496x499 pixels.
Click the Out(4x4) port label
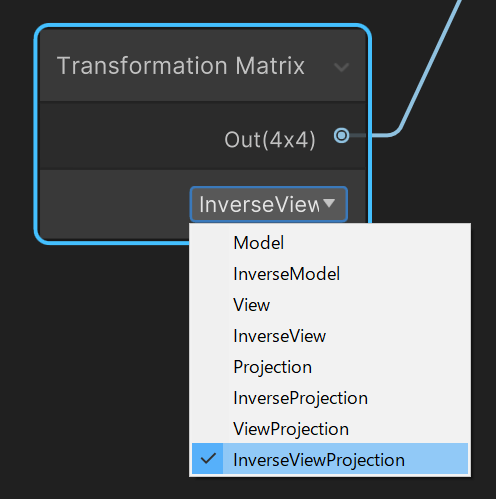pos(270,140)
